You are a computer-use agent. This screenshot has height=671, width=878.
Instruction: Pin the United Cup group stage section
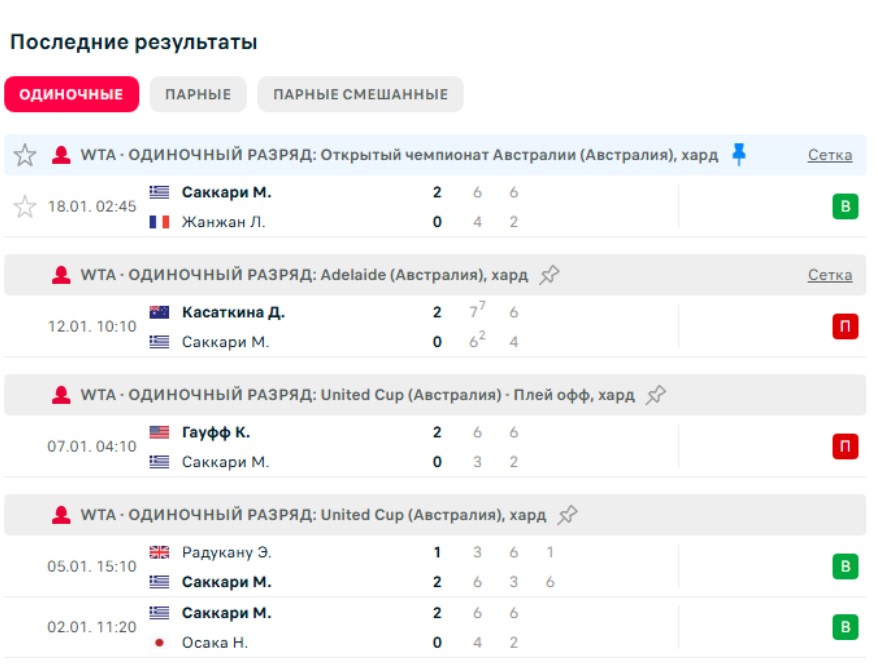coord(567,515)
